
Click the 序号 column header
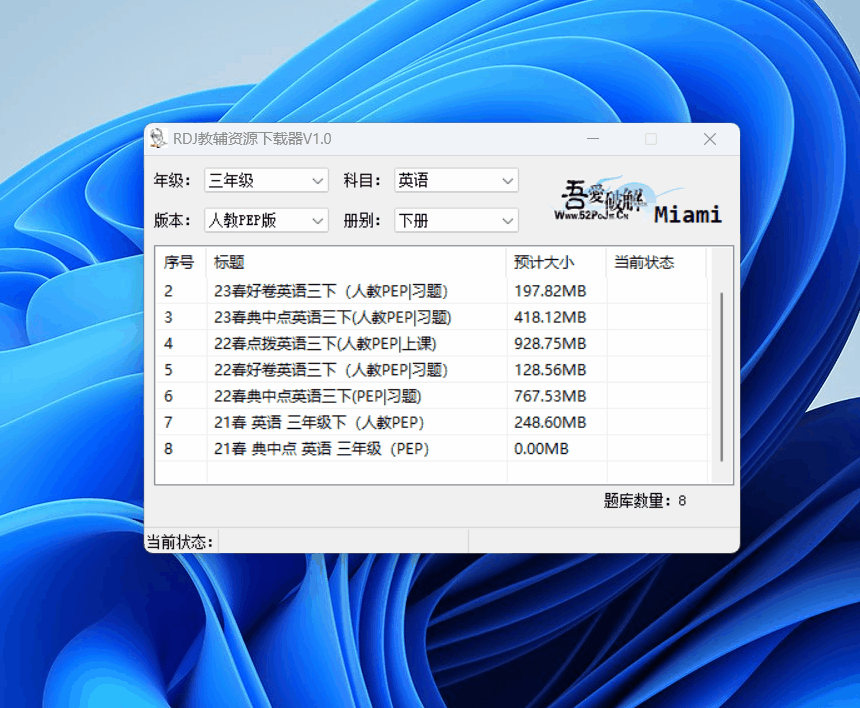182,262
